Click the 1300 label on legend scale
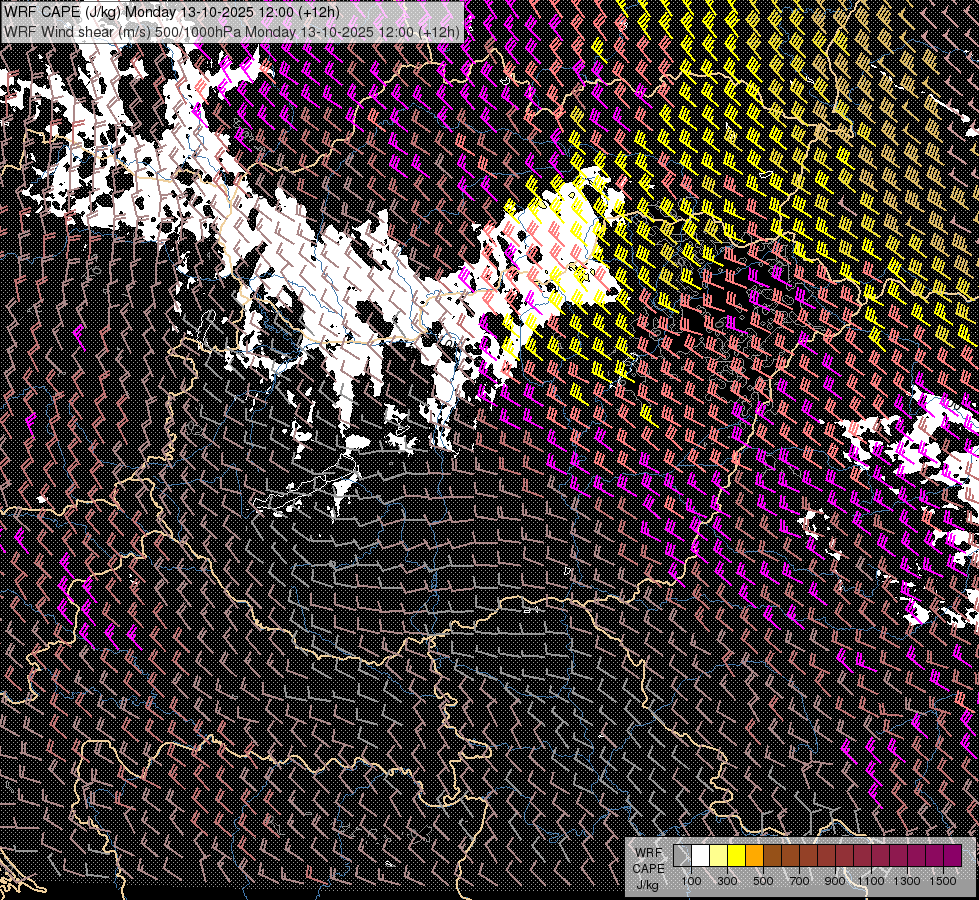The height and width of the screenshot is (900, 979). [x=907, y=881]
